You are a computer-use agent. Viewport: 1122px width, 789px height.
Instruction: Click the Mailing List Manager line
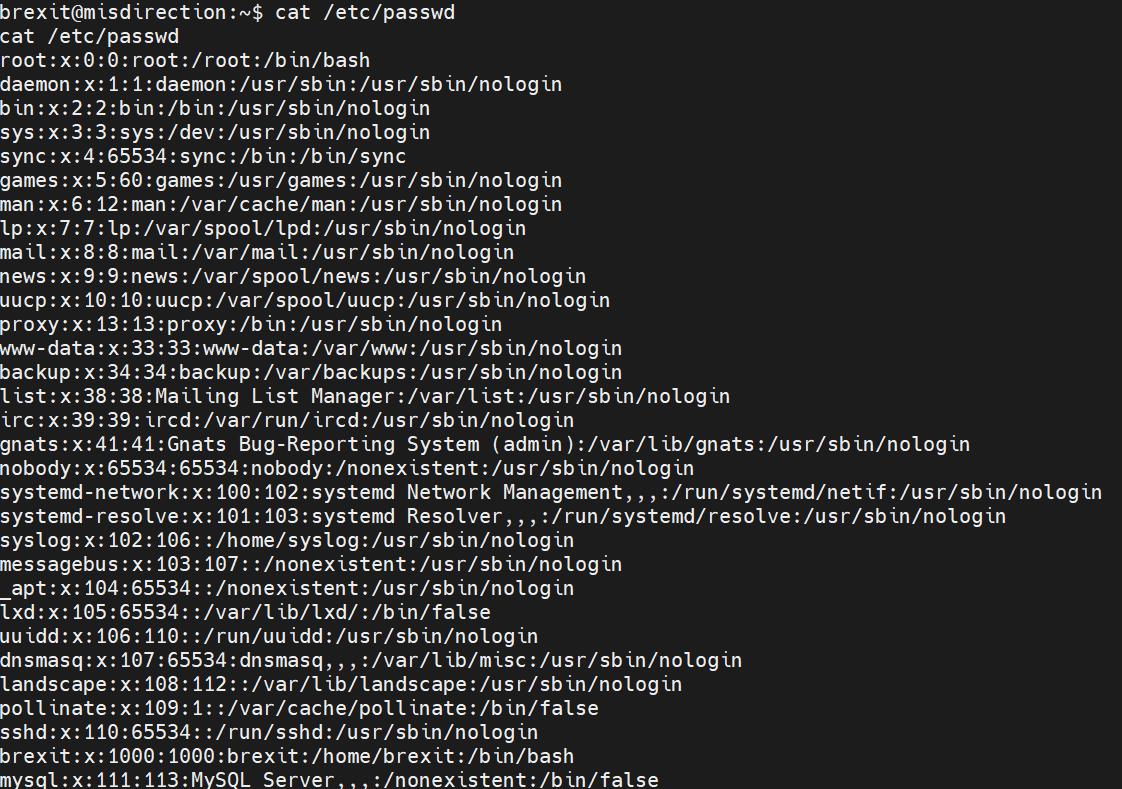365,396
